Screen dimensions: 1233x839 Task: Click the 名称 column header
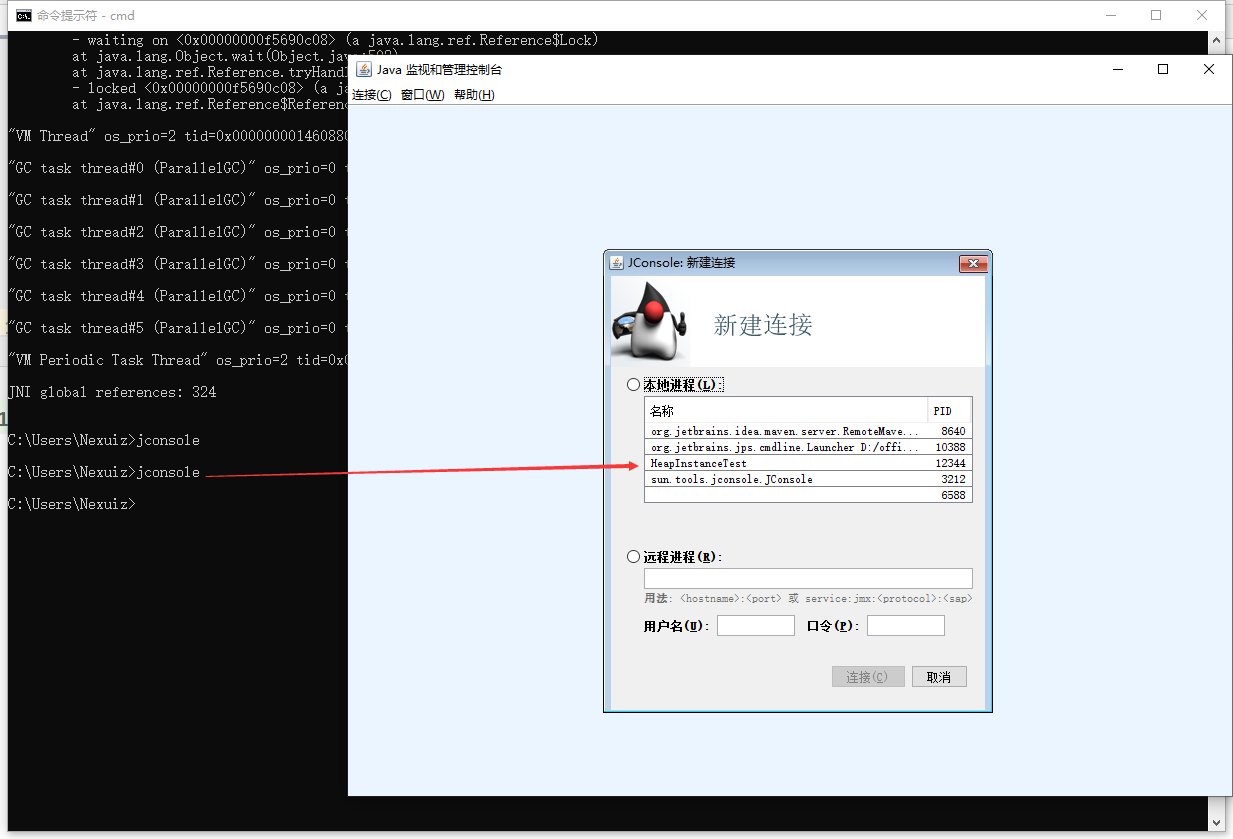point(786,411)
